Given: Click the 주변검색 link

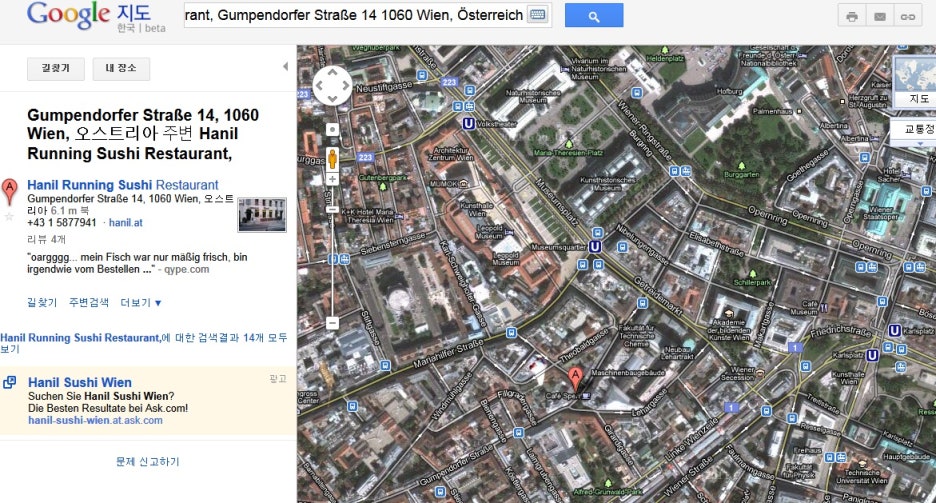Looking at the screenshot, I should coord(89,303).
